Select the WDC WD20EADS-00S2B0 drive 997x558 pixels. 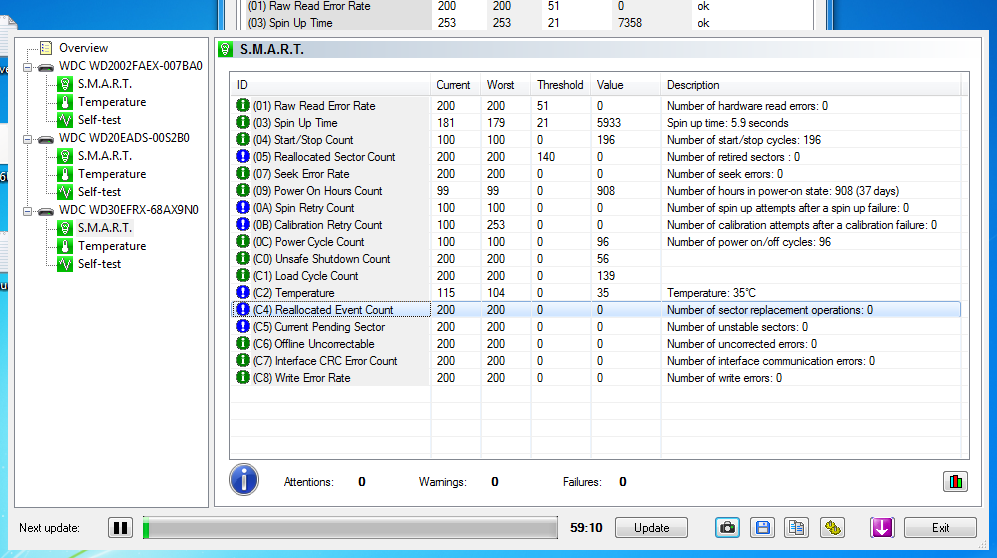point(124,137)
